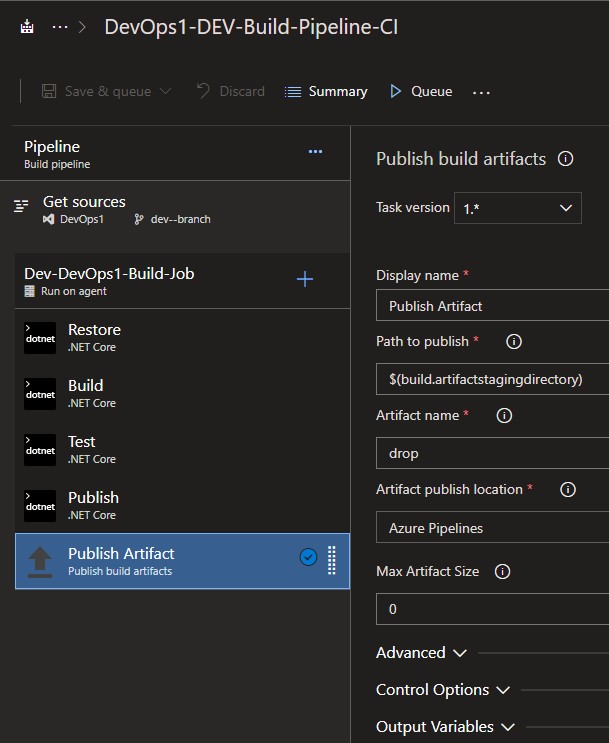
Task: Click drag handle on Publish Artifact task
Action: point(332,560)
